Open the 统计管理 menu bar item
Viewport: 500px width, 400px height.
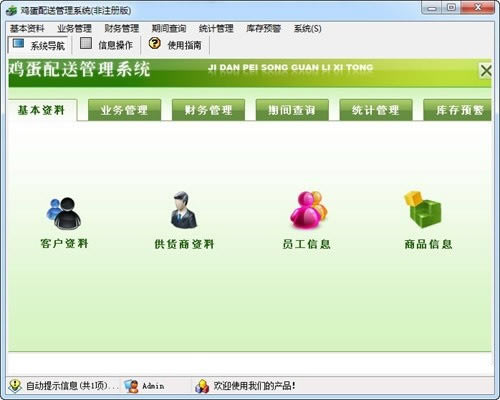(x=216, y=29)
